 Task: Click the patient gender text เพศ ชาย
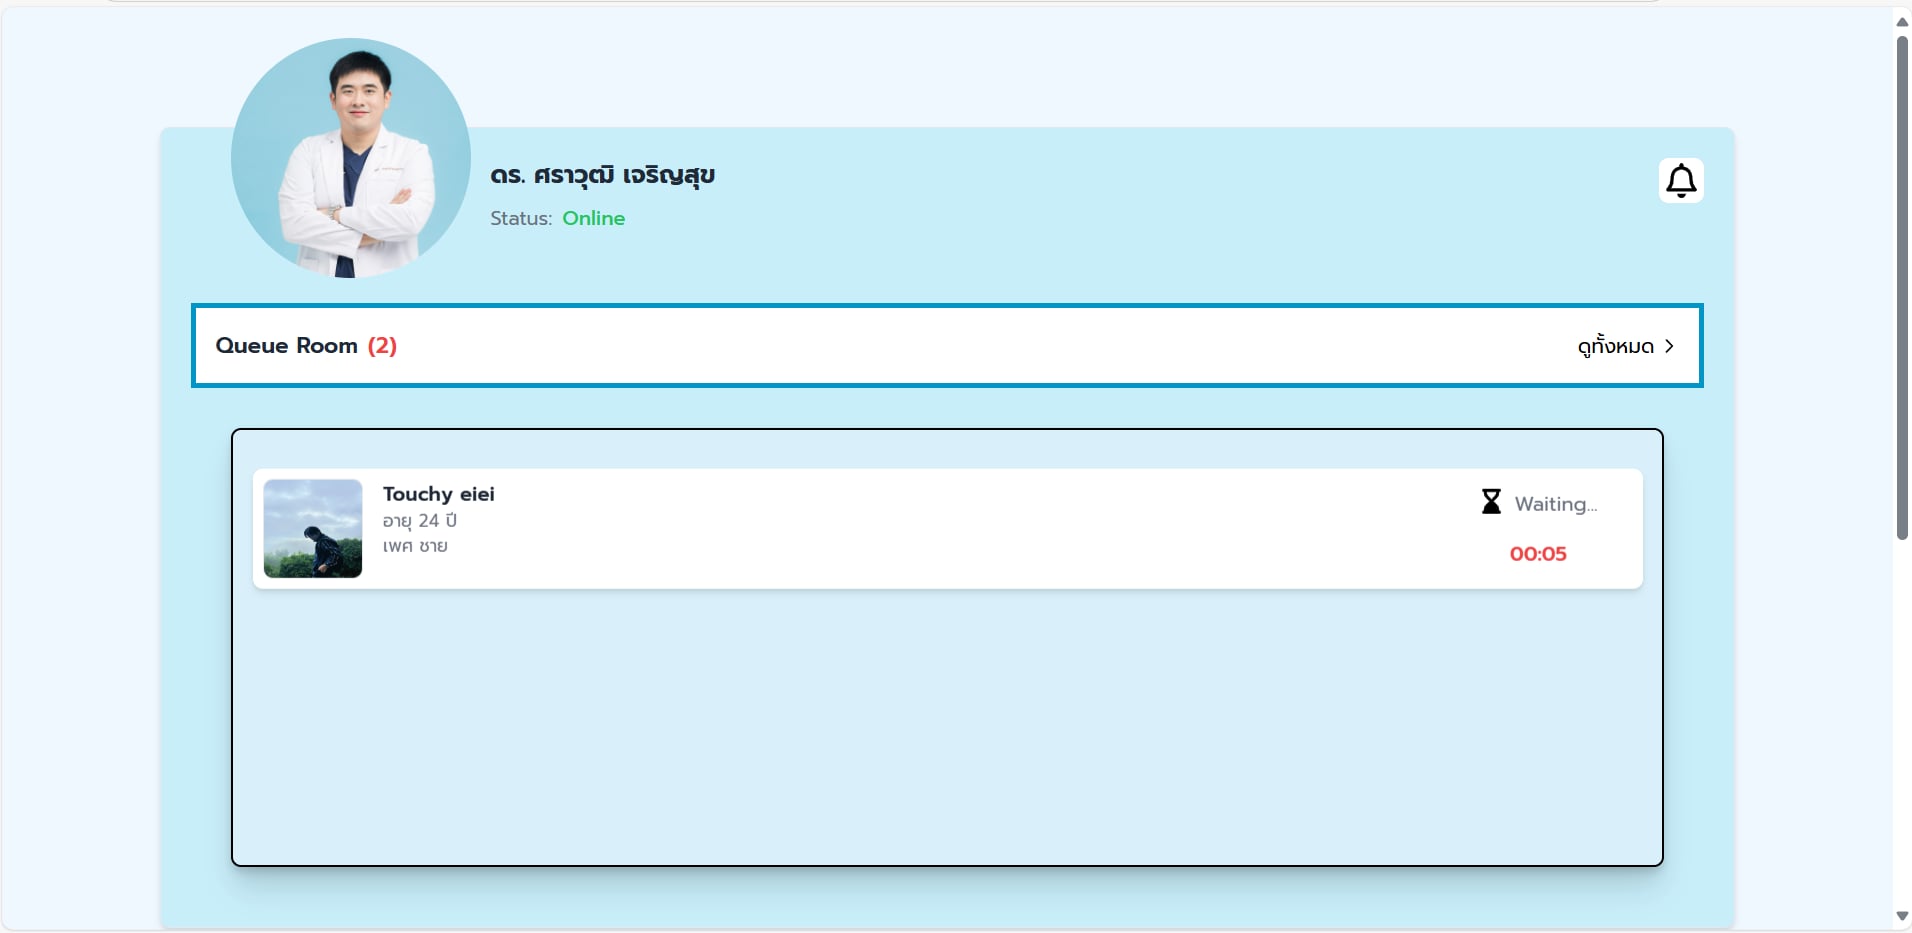pyautogui.click(x=415, y=546)
